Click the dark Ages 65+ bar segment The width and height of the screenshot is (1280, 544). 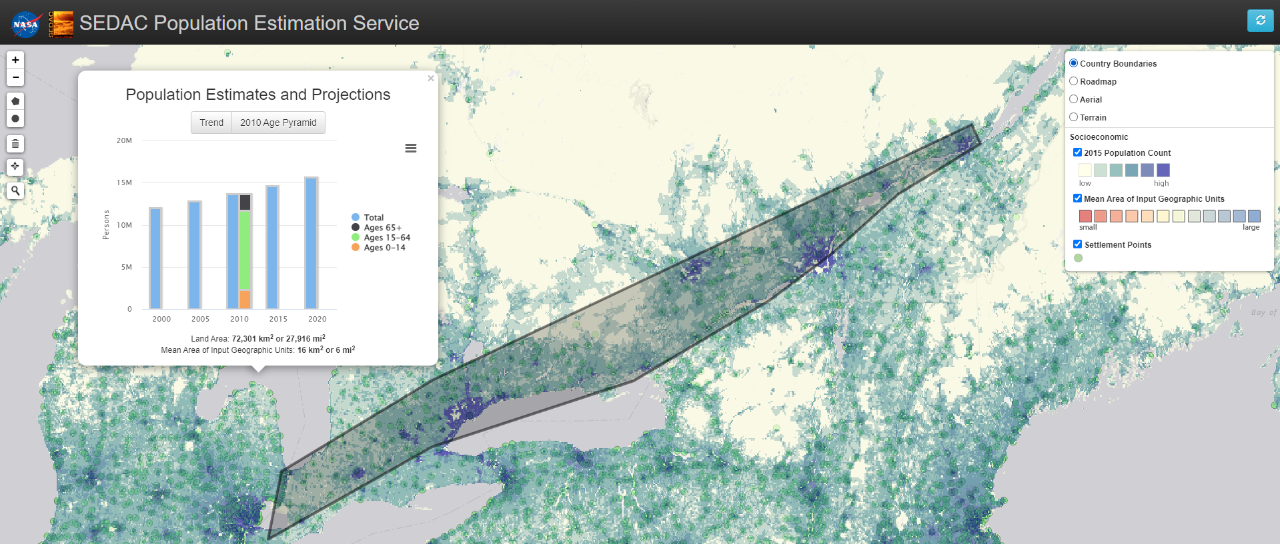[x=245, y=202]
